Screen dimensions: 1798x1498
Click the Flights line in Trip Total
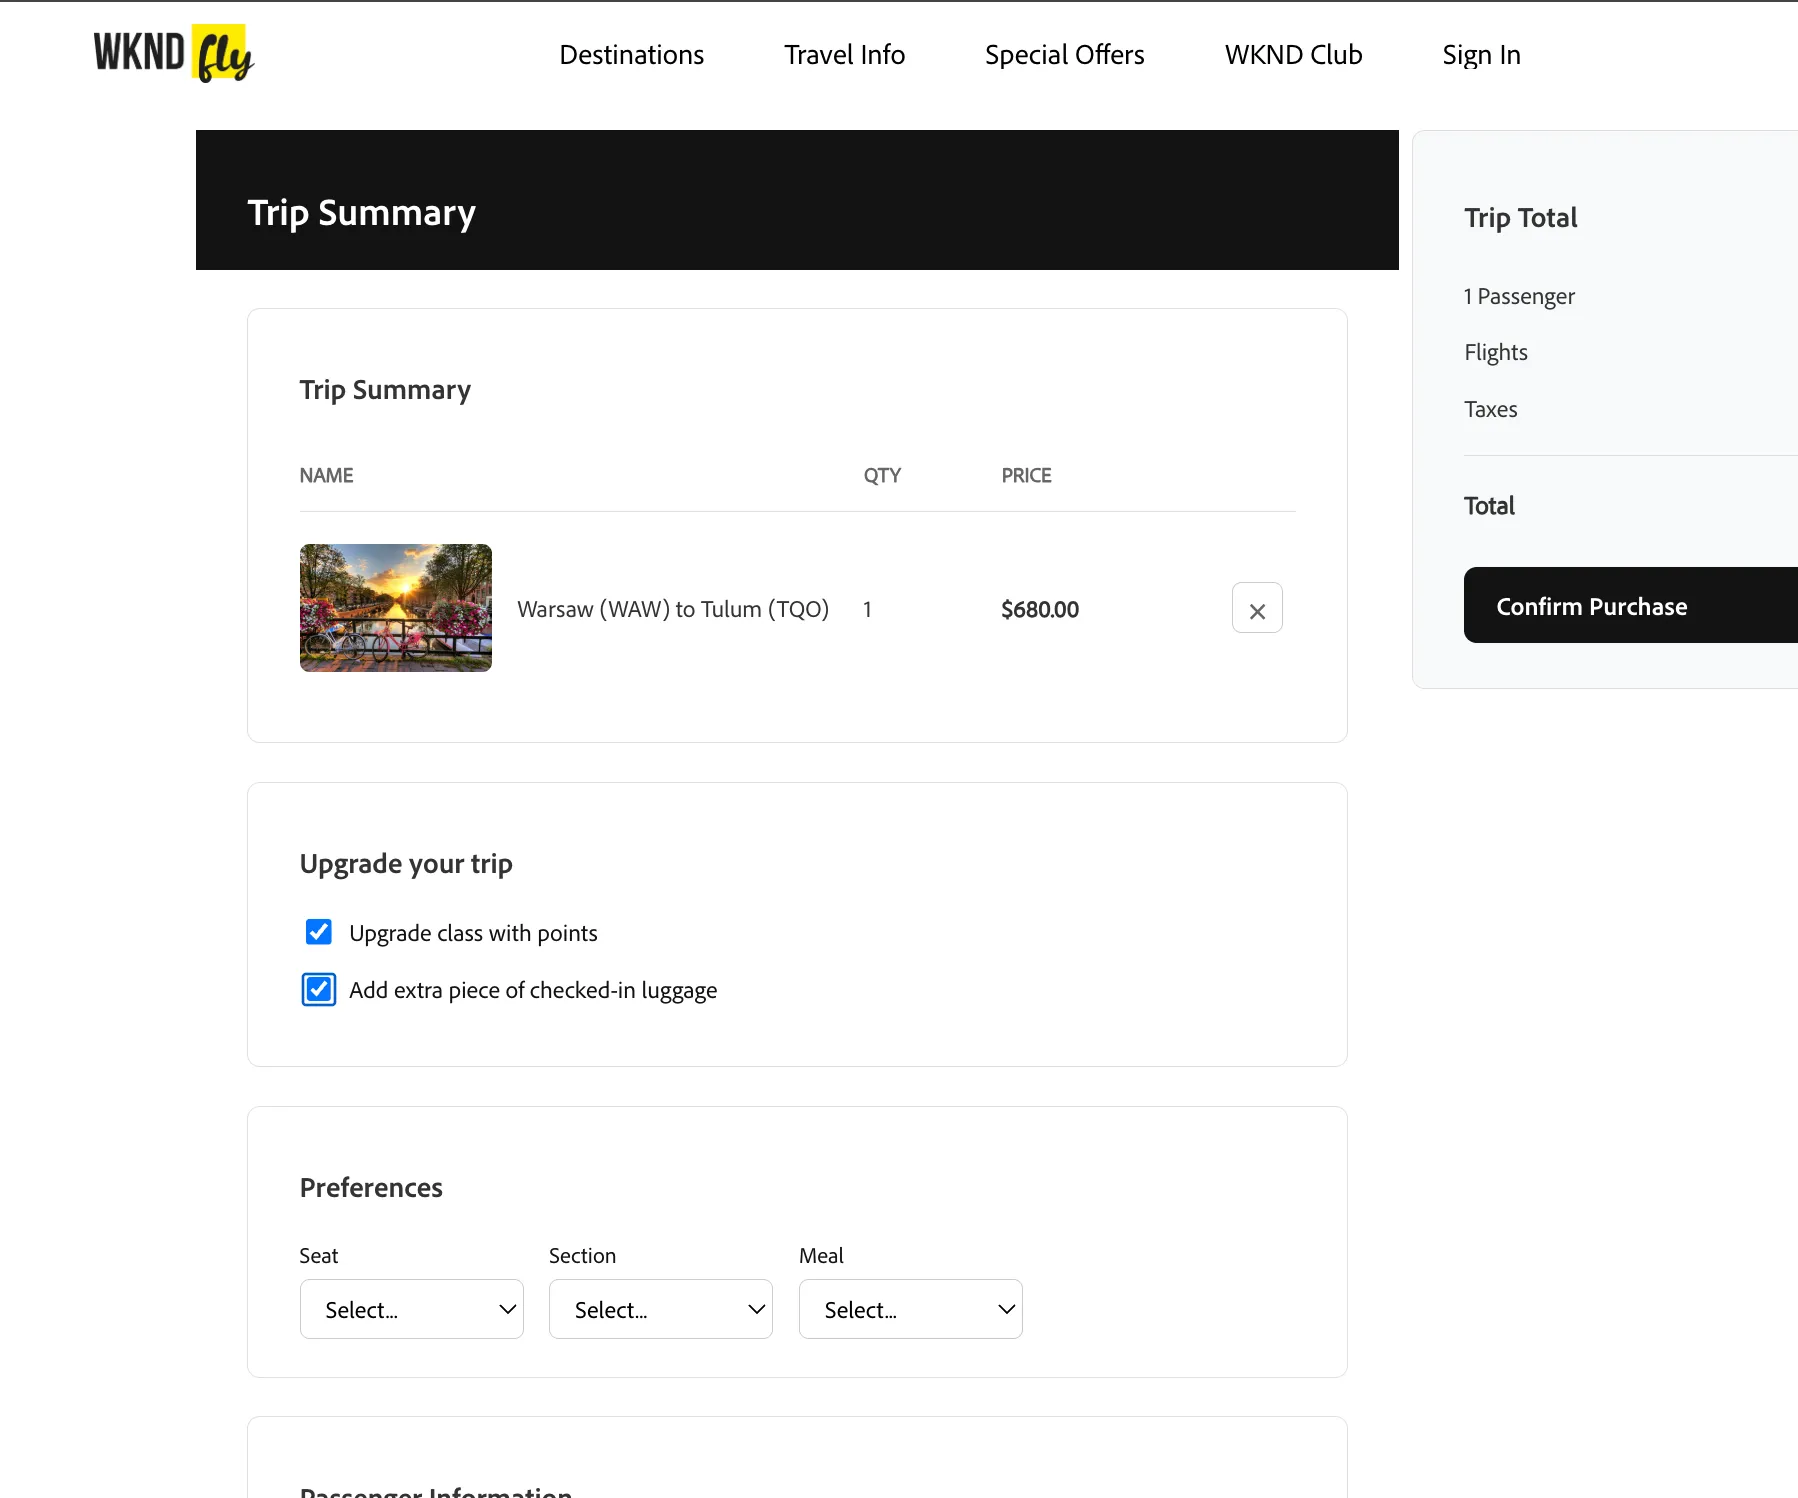pyautogui.click(x=1496, y=352)
